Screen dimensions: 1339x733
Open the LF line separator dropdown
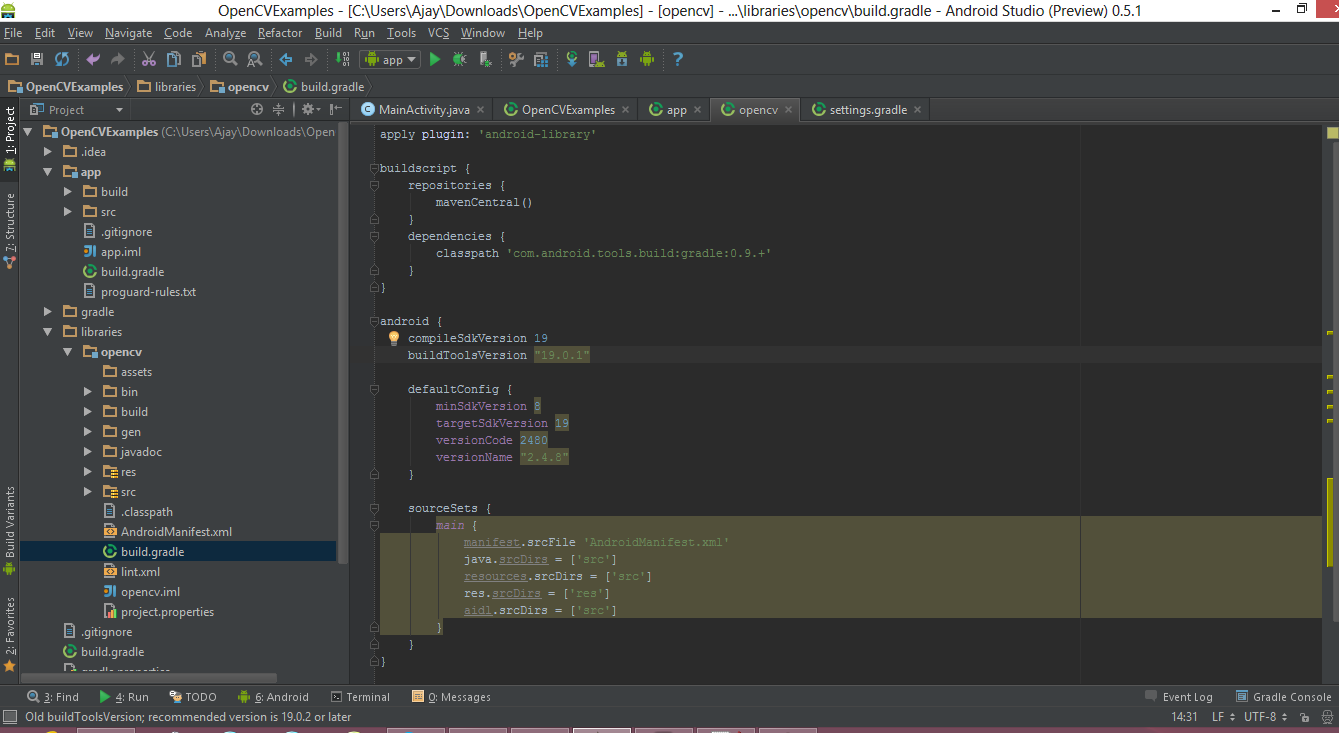click(1222, 717)
